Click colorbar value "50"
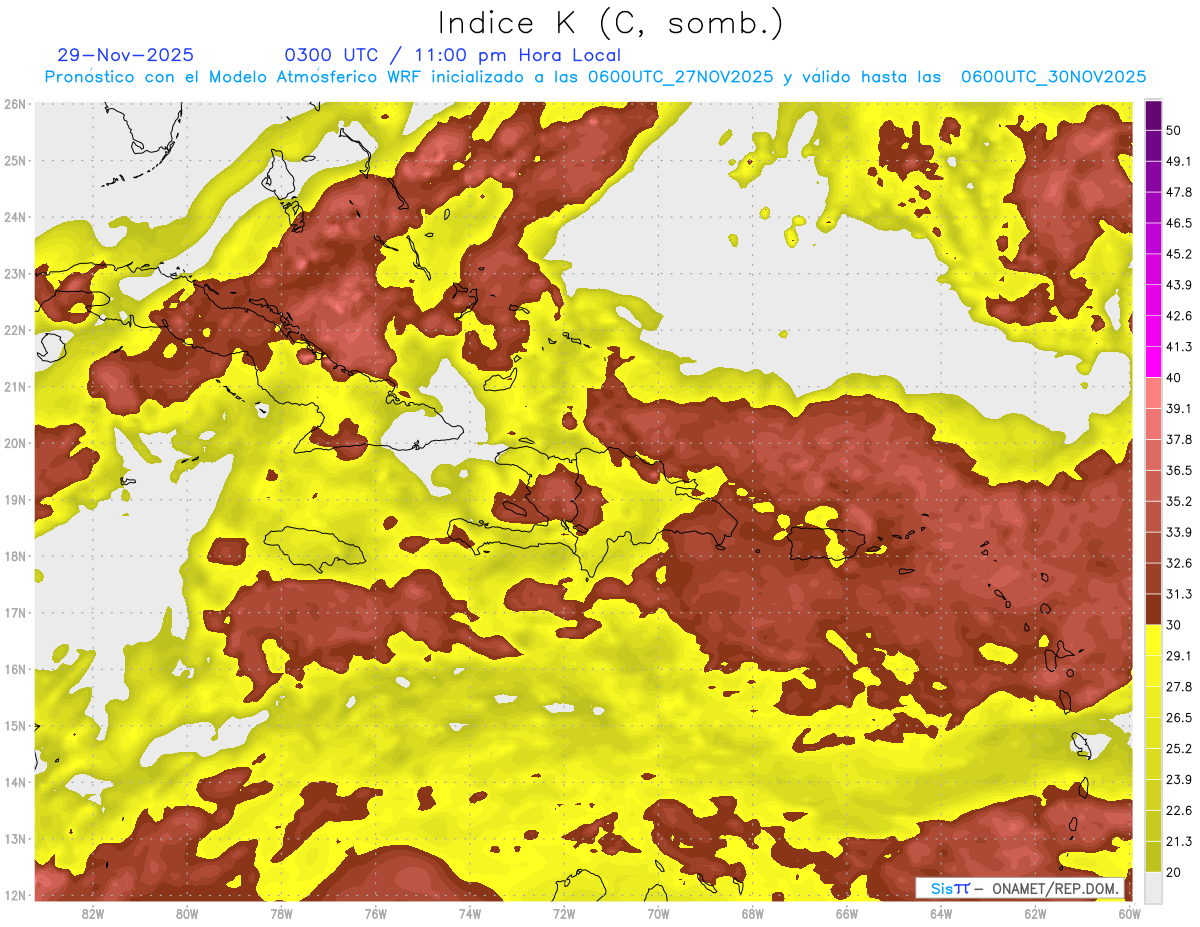This screenshot has width=1200, height=927. (1174, 130)
